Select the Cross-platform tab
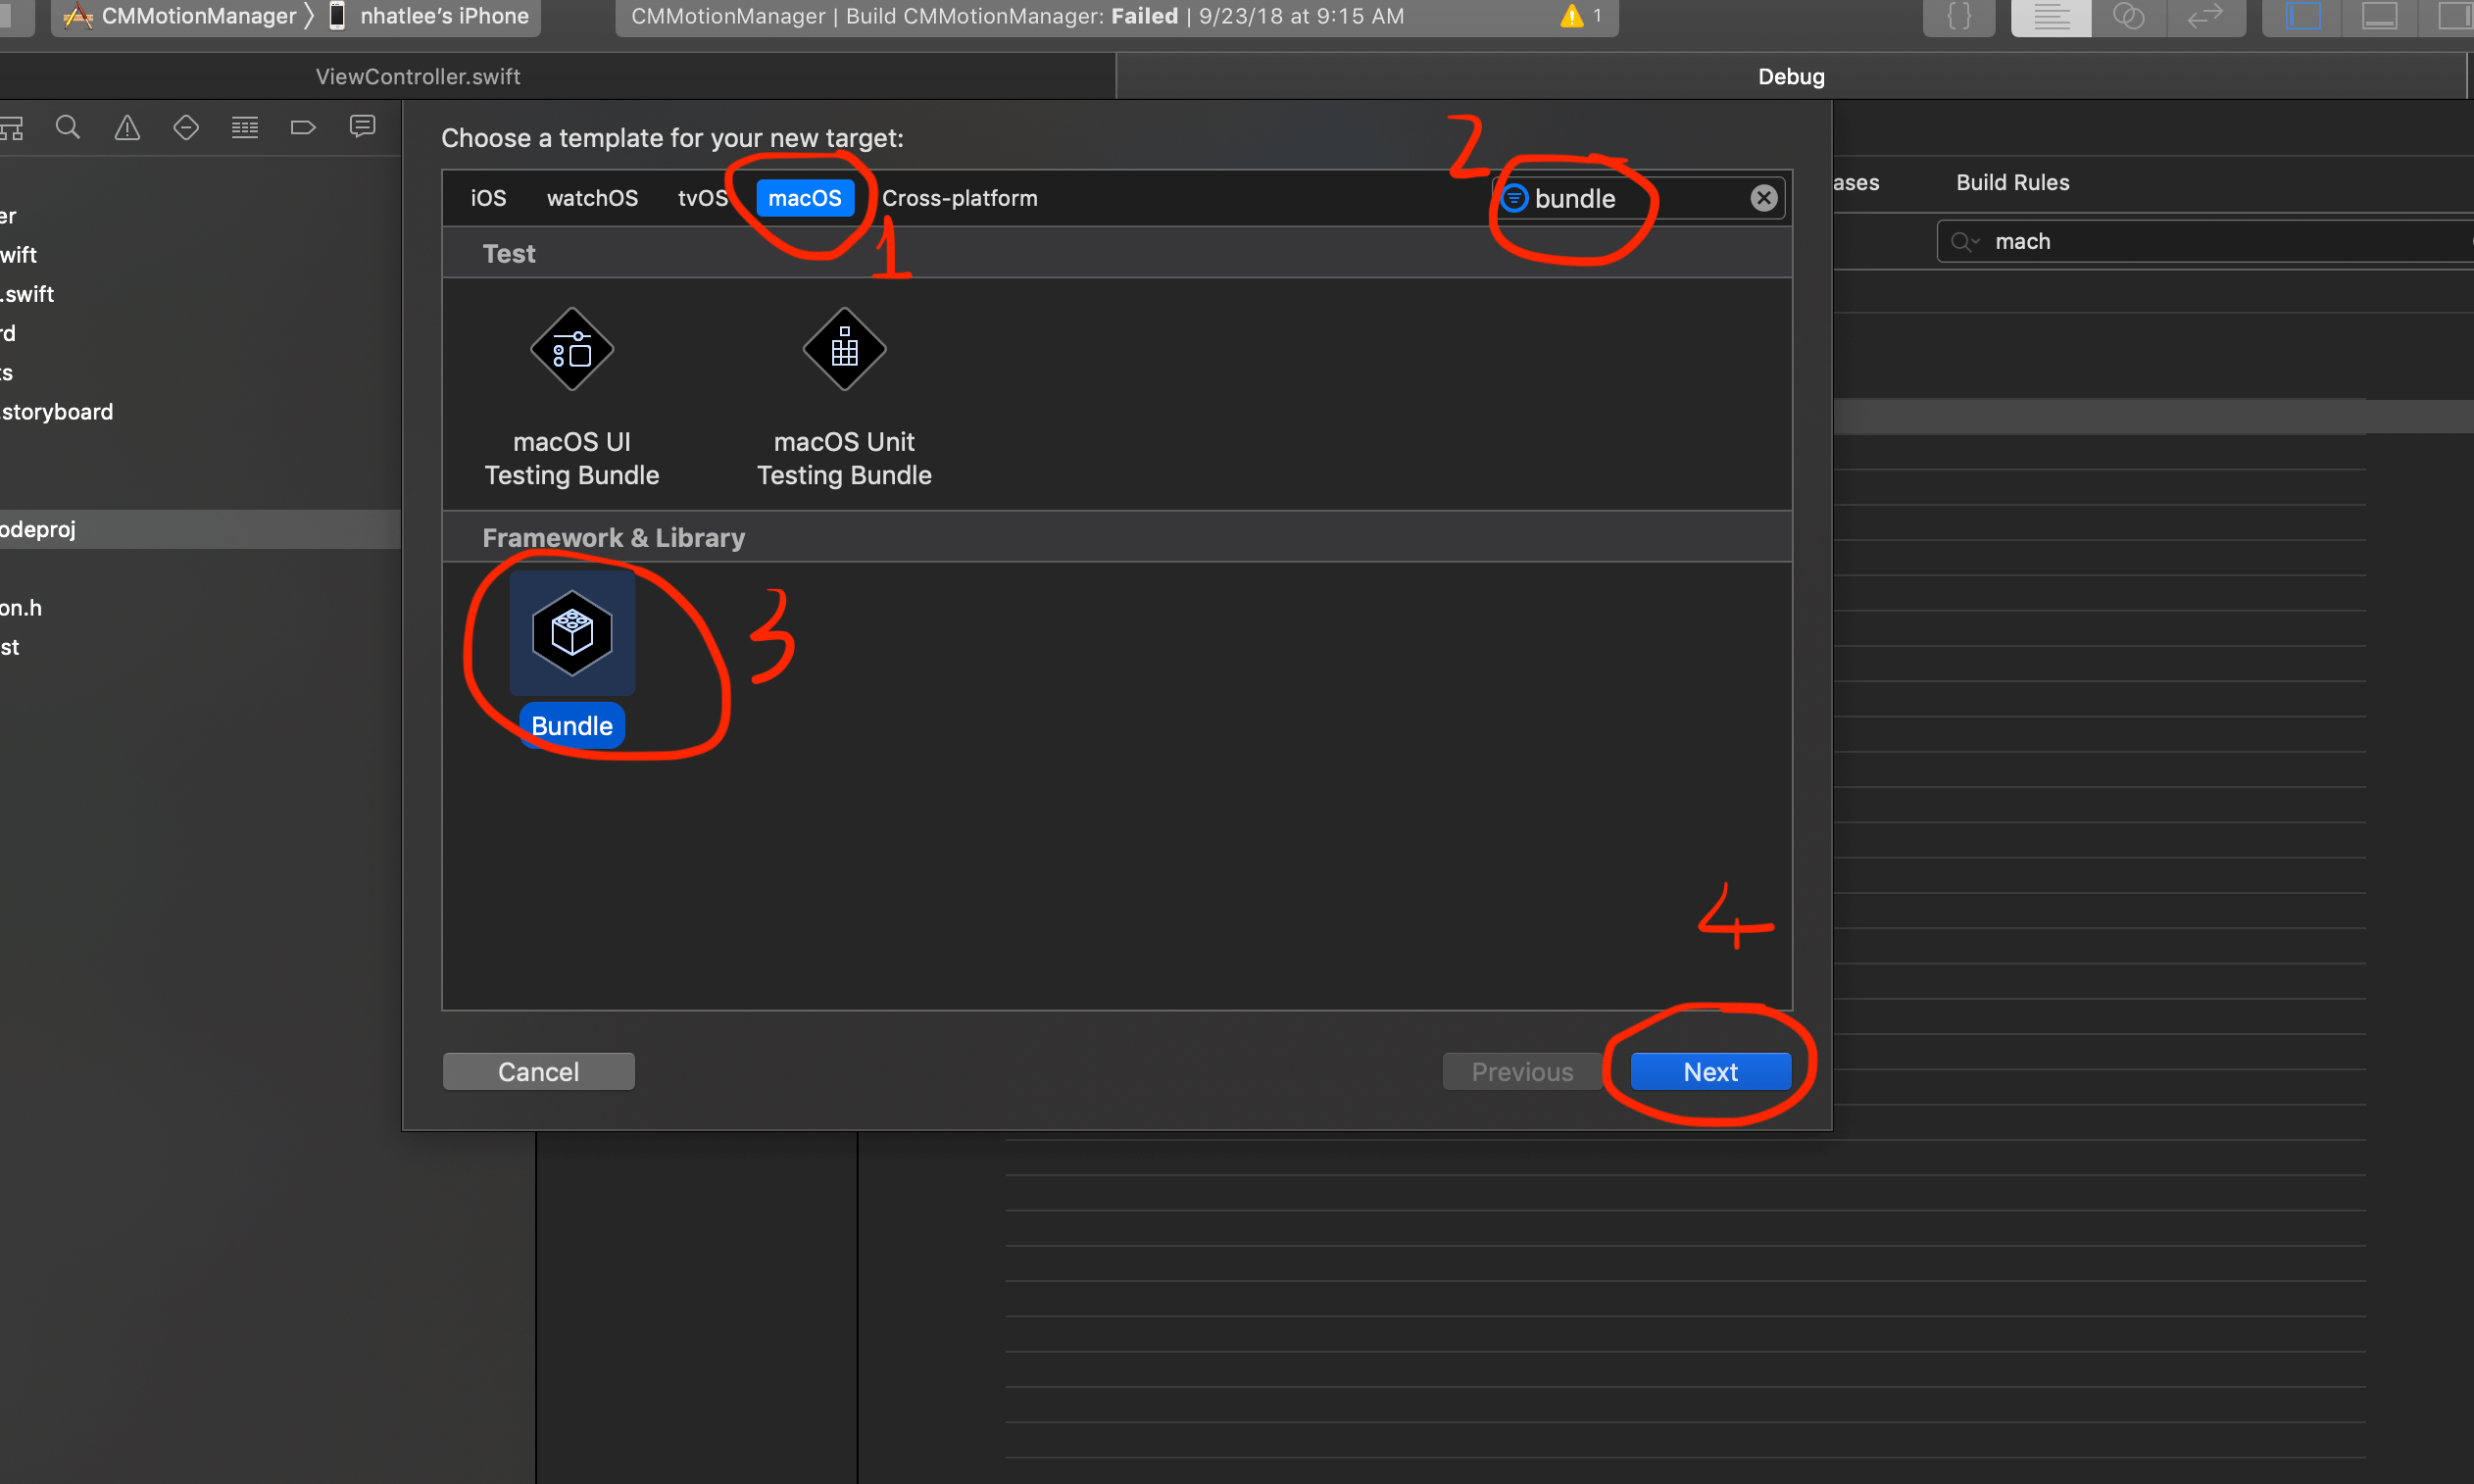The width and height of the screenshot is (2474, 1484). [959, 198]
